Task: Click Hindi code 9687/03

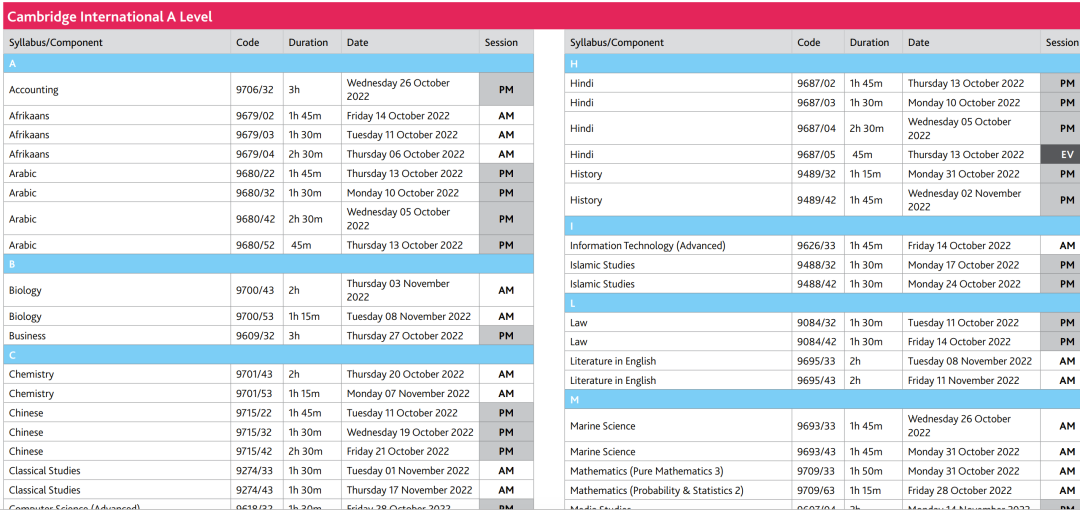Action: pos(816,103)
